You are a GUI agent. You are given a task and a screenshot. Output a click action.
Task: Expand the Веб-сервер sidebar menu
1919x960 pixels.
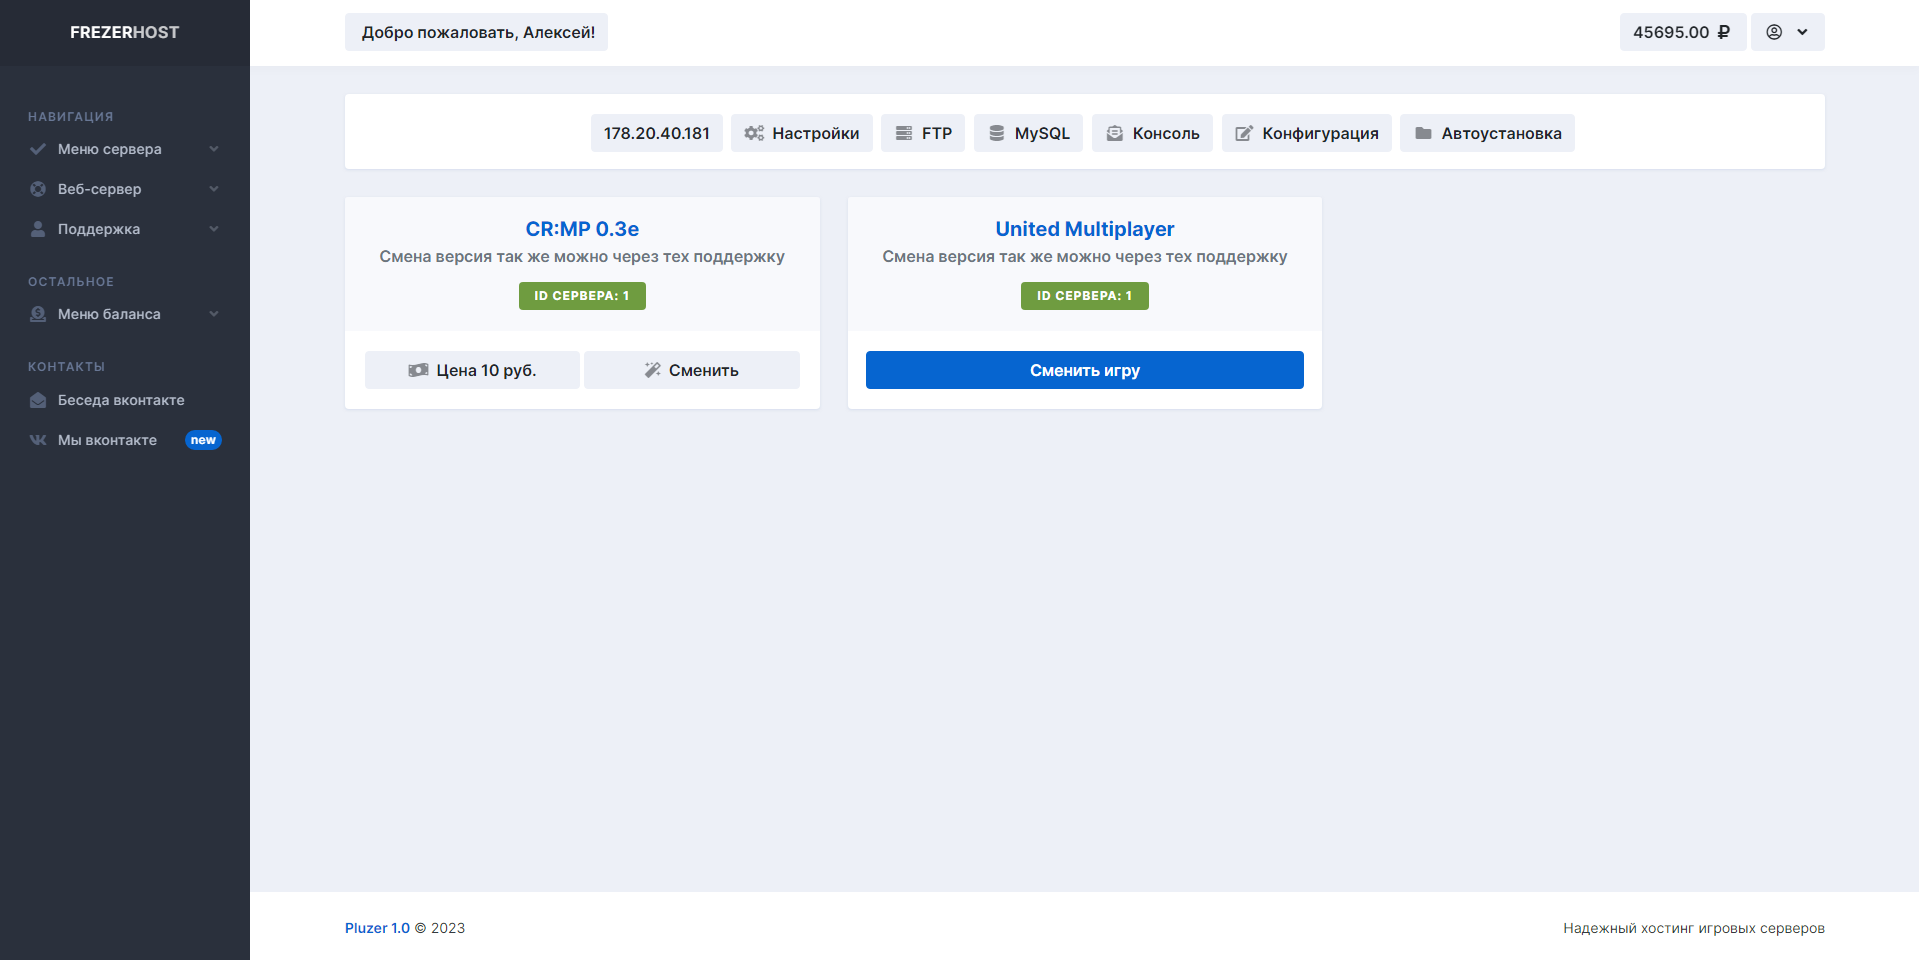click(124, 189)
